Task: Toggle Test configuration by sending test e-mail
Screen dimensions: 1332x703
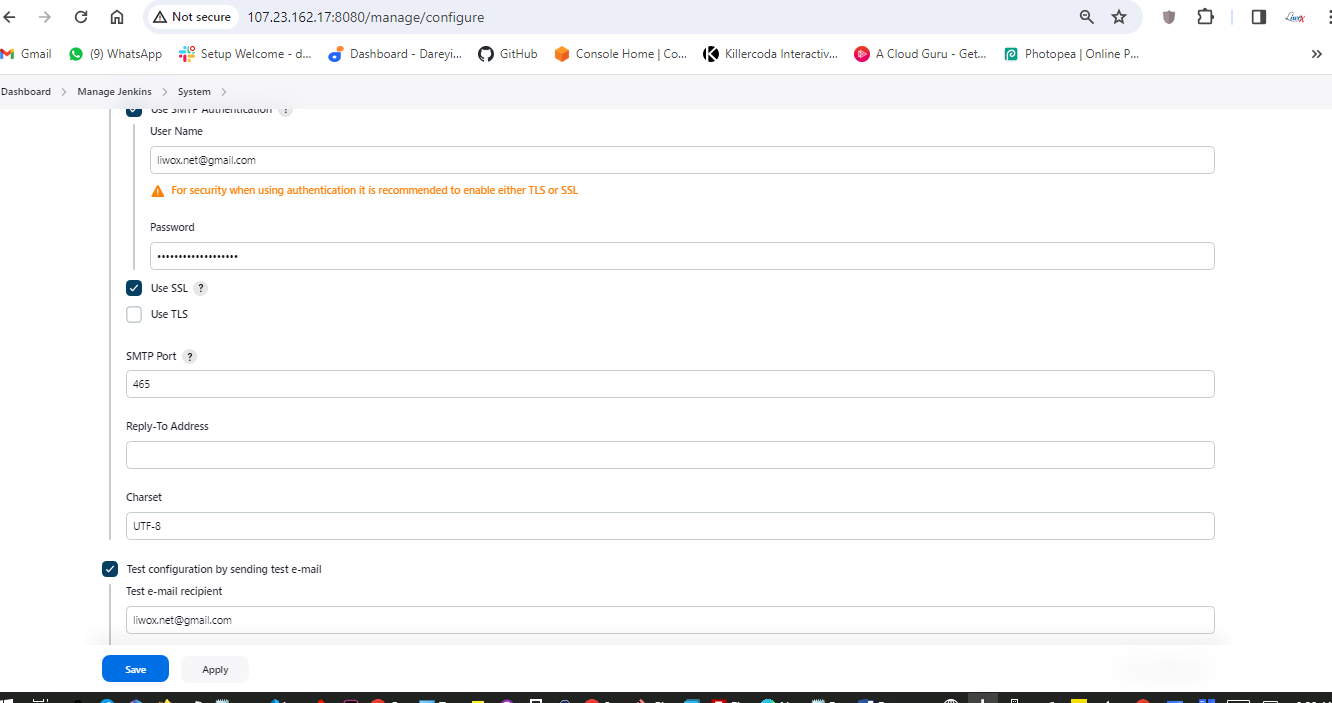Action: pos(110,569)
